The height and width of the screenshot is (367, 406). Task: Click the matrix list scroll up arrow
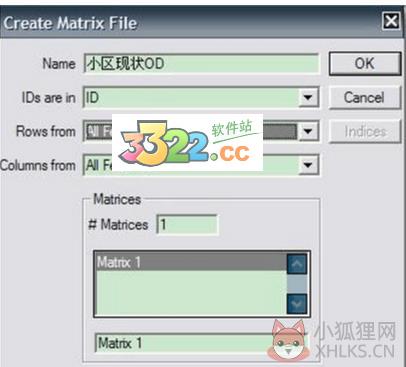point(297,264)
